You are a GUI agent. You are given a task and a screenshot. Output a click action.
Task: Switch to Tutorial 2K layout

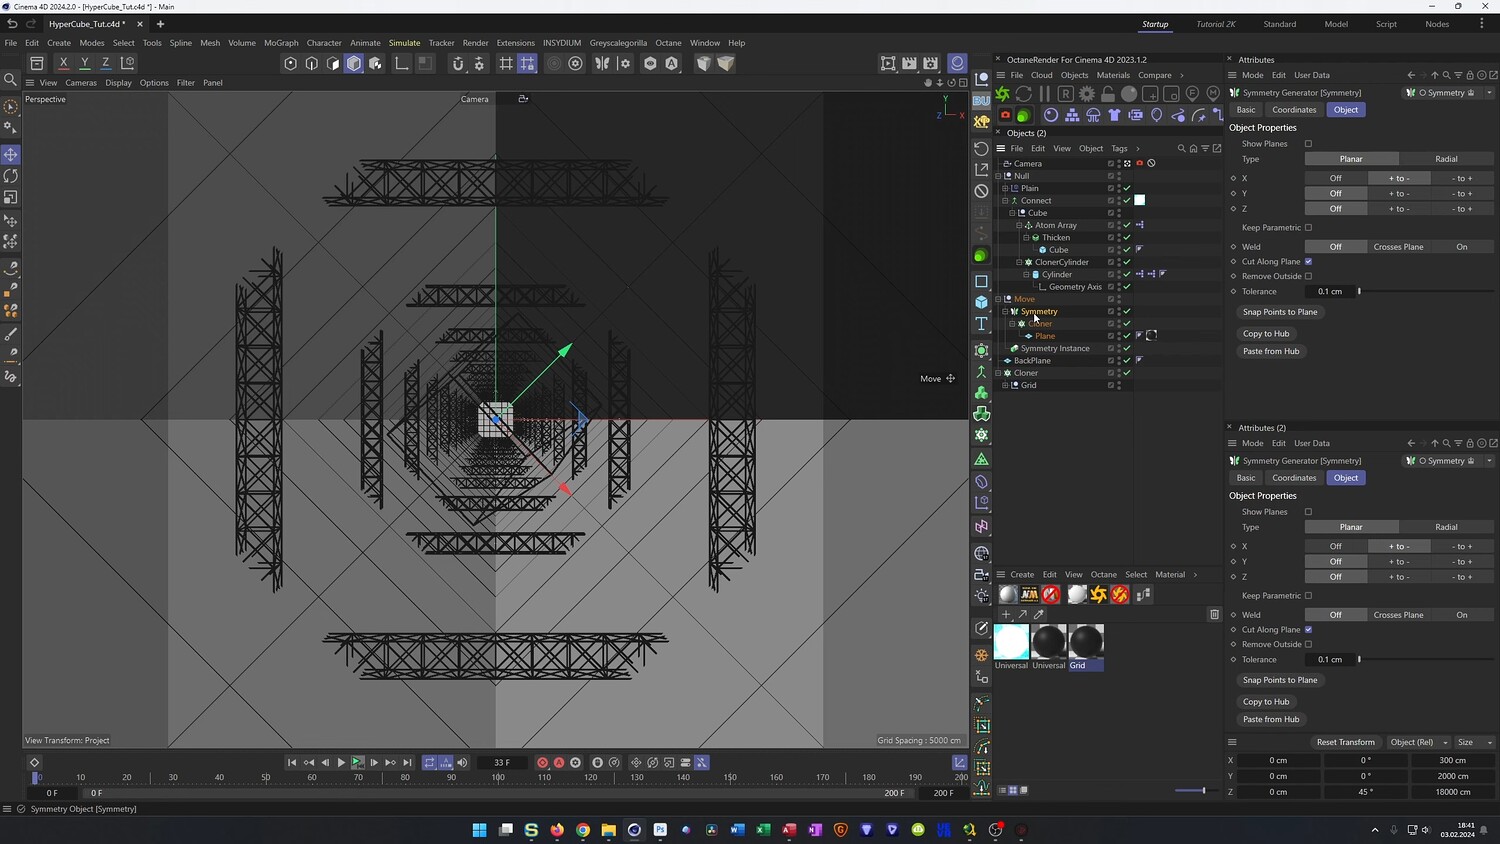(1216, 24)
